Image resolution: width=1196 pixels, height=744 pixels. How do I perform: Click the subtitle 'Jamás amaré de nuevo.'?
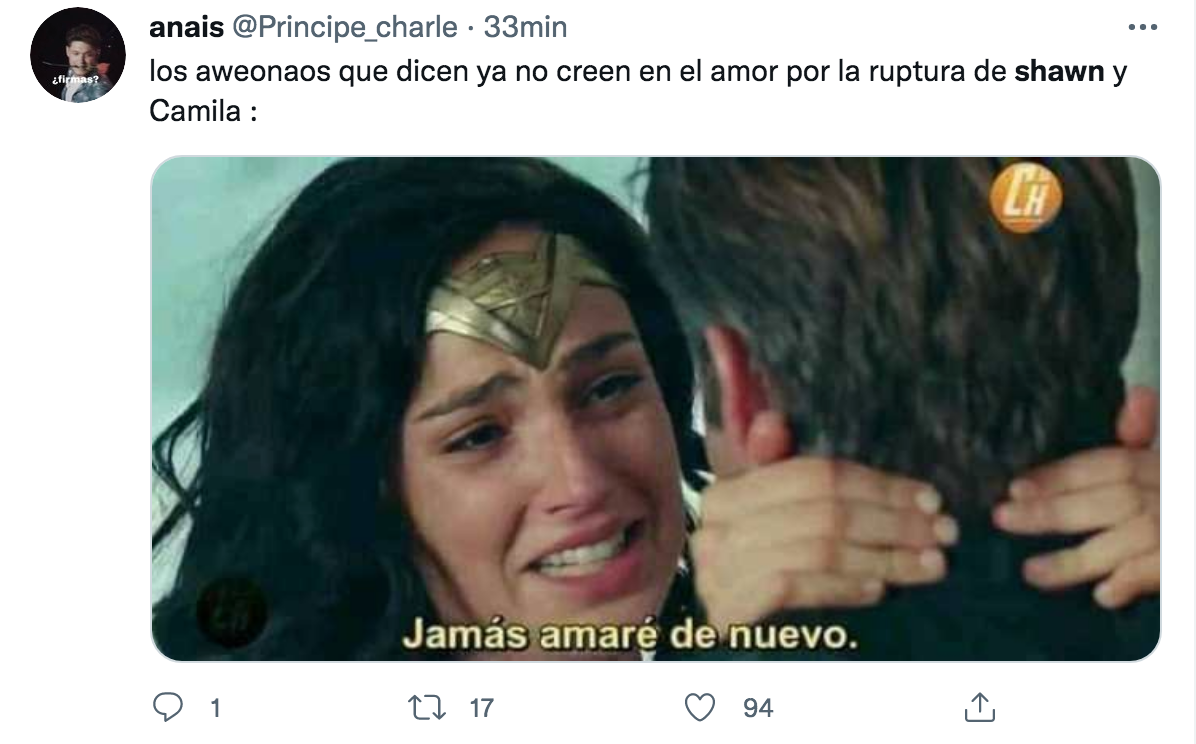click(630, 634)
